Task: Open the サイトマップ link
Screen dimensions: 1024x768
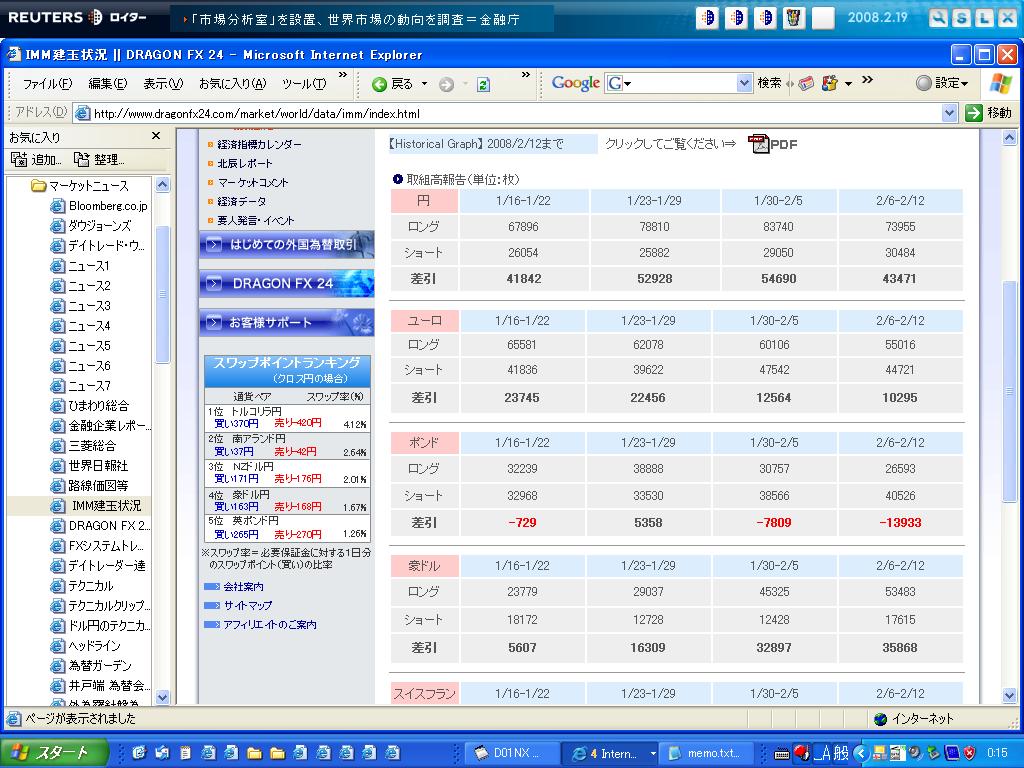Action: point(248,605)
